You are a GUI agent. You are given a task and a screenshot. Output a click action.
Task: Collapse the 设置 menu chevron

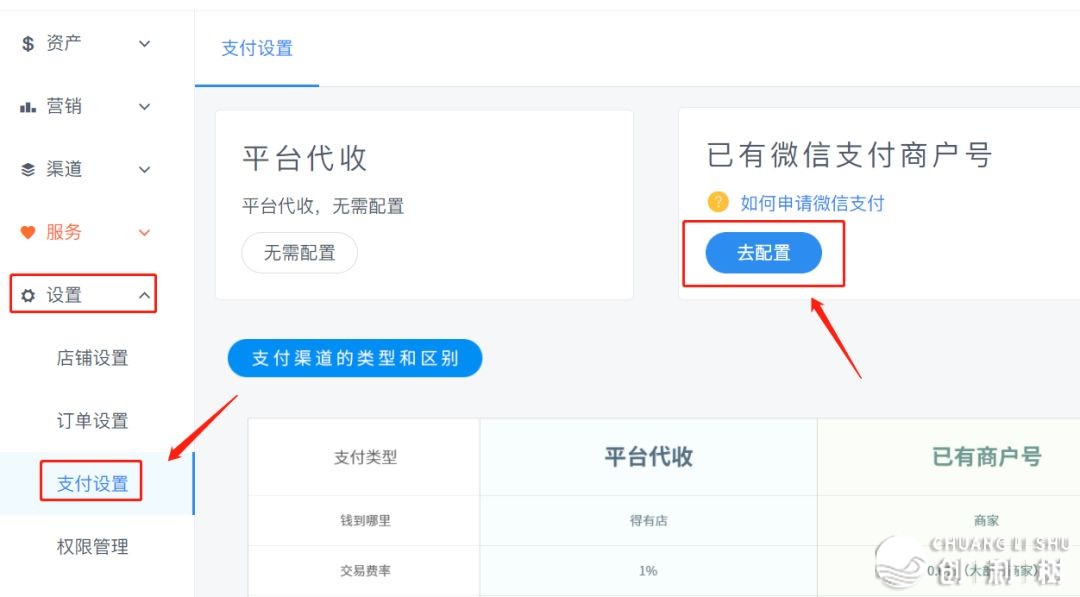[x=144, y=296]
